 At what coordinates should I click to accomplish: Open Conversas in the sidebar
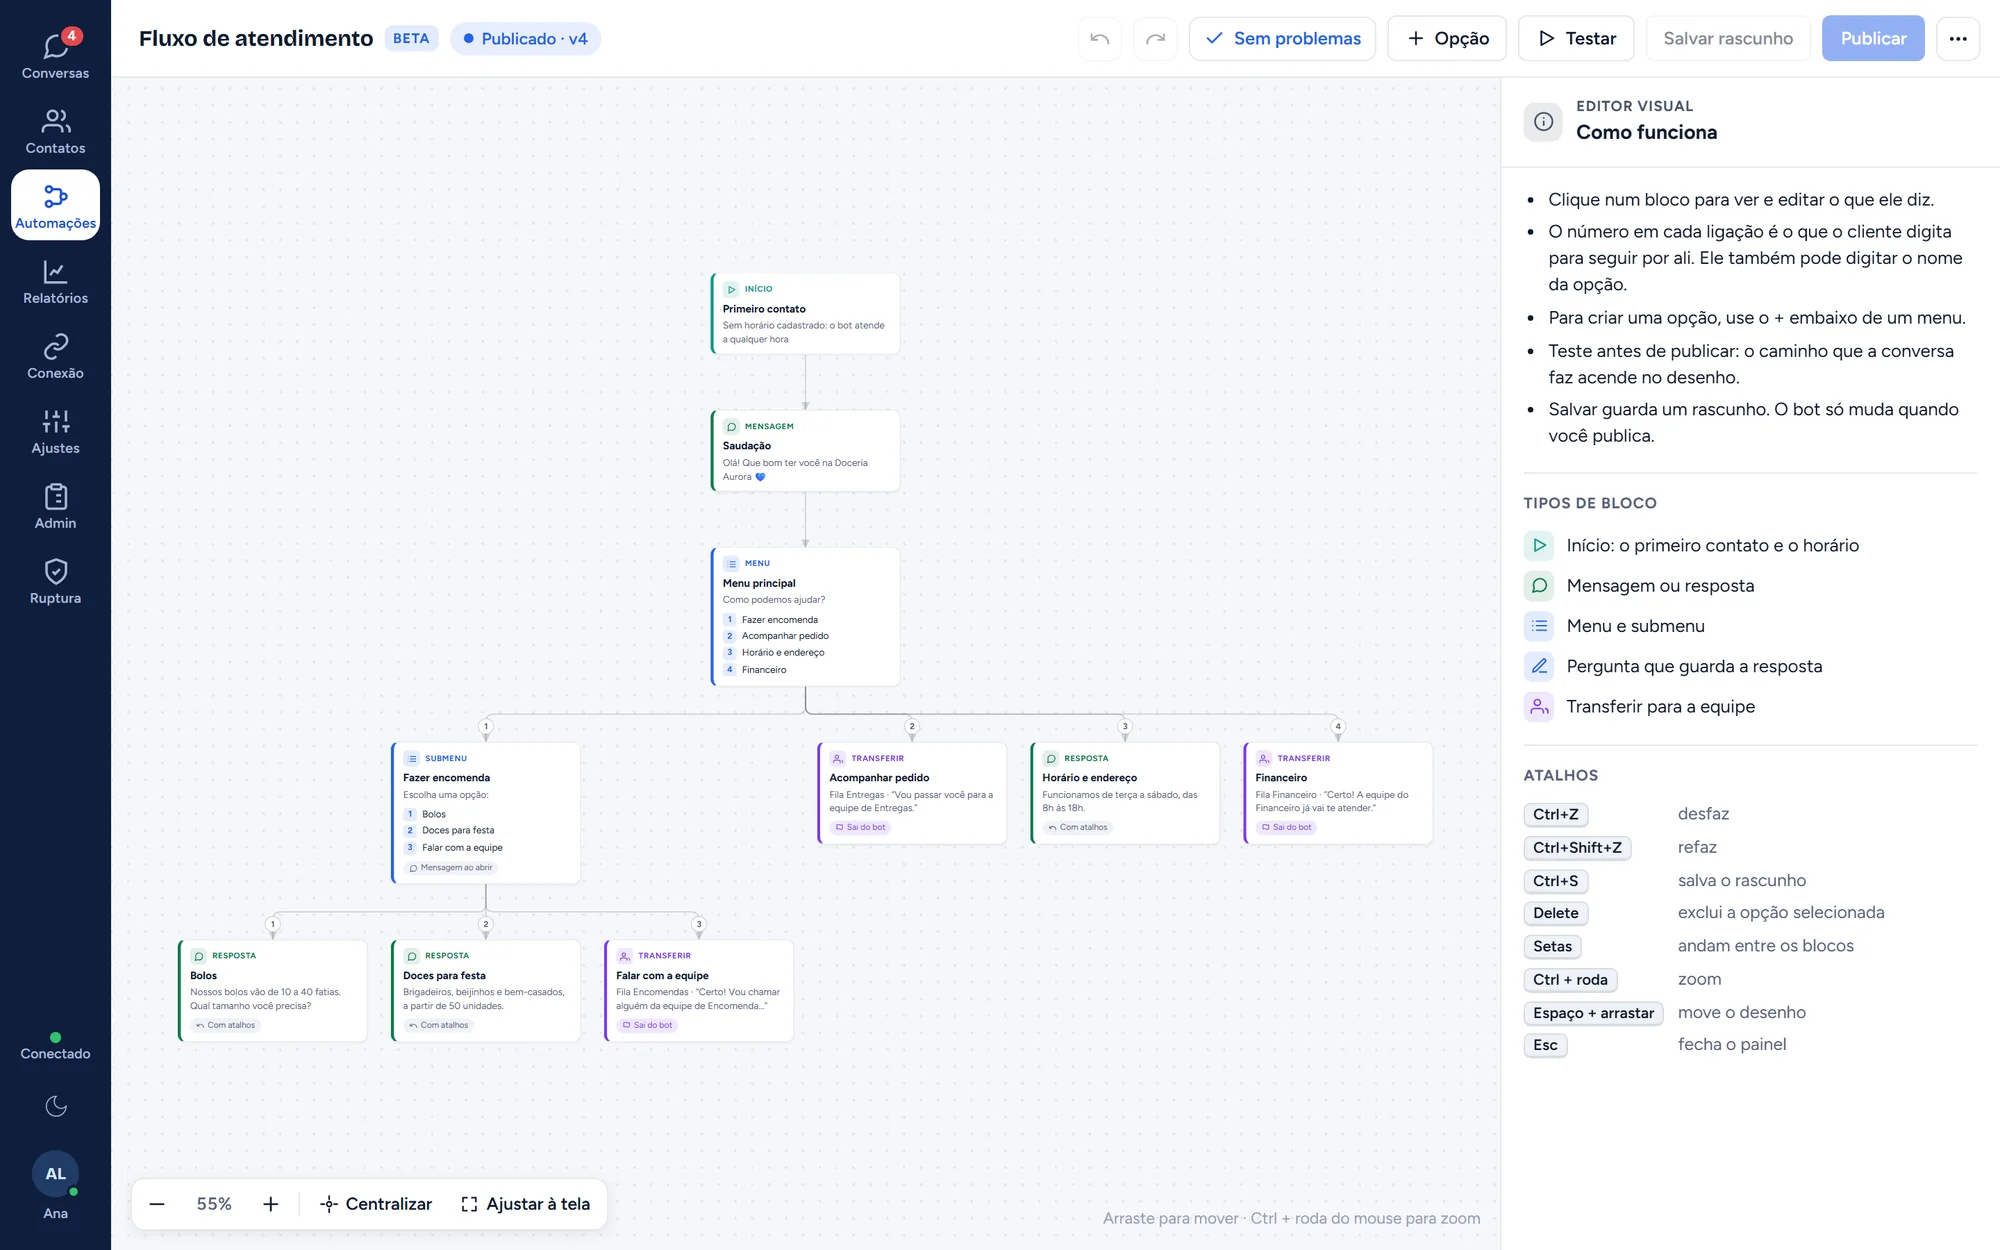pyautogui.click(x=55, y=55)
